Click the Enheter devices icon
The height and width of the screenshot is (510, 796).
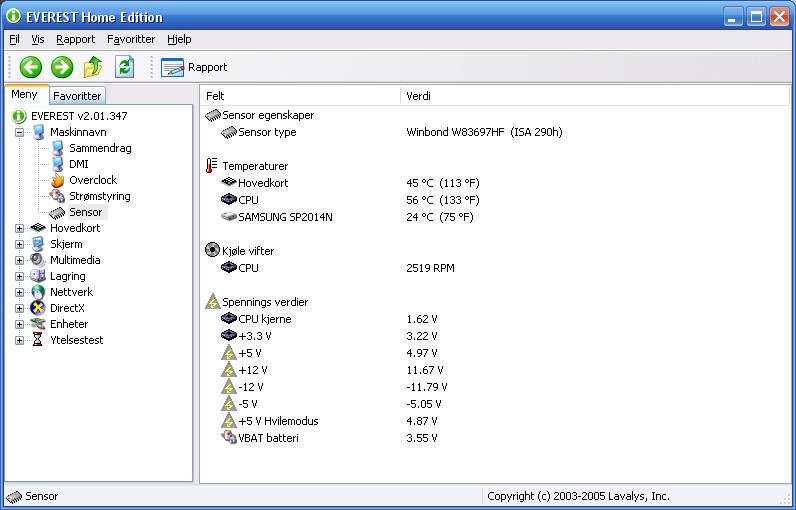[x=38, y=324]
